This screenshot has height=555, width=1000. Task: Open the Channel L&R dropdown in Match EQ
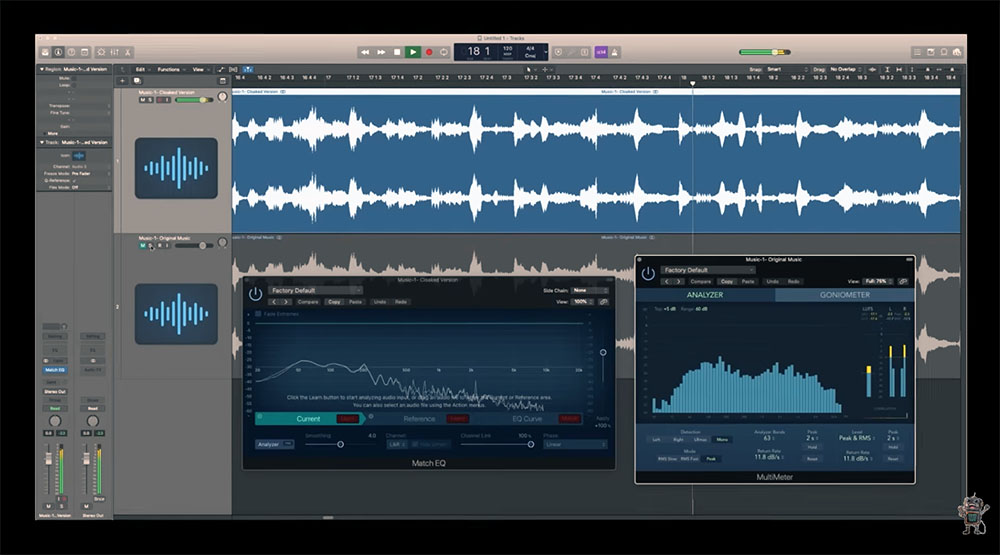[x=396, y=444]
